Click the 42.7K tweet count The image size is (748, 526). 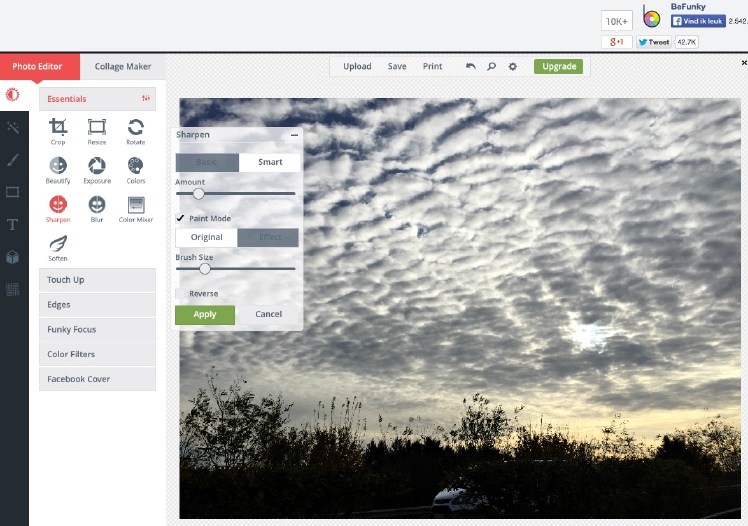(687, 42)
